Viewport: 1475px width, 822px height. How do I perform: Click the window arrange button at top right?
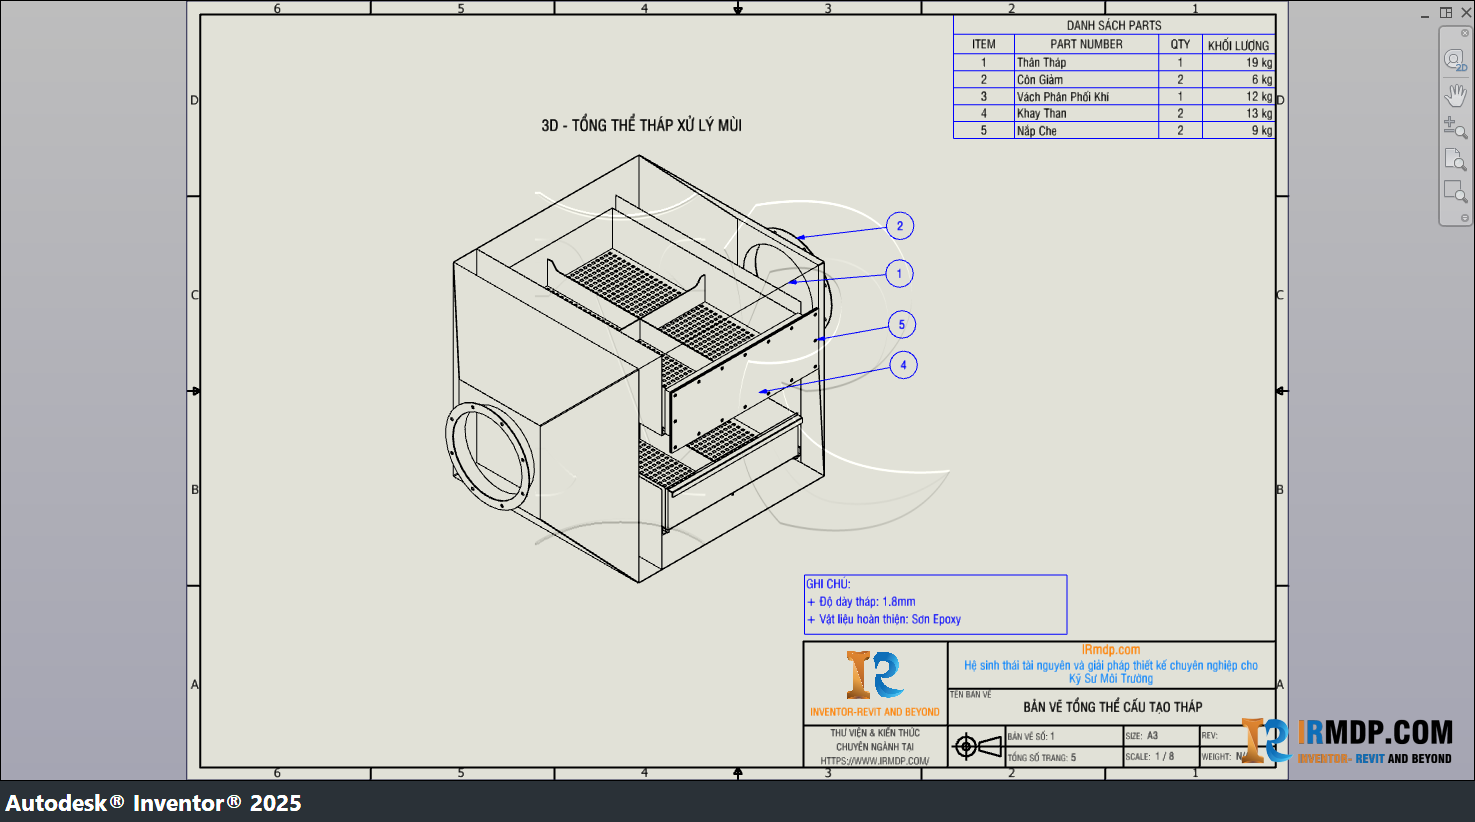pos(1446,12)
